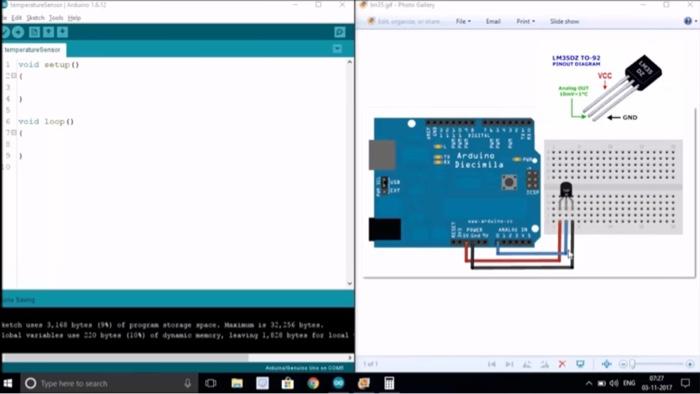Open the Help menu in Arduino
Image resolution: width=700 pixels, height=394 pixels.
click(x=74, y=18)
